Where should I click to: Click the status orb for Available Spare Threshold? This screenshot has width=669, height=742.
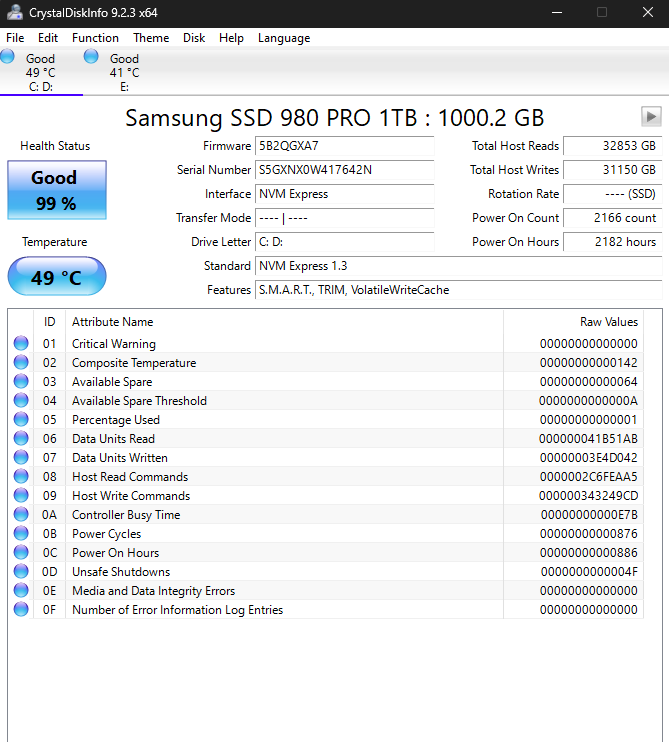point(21,400)
